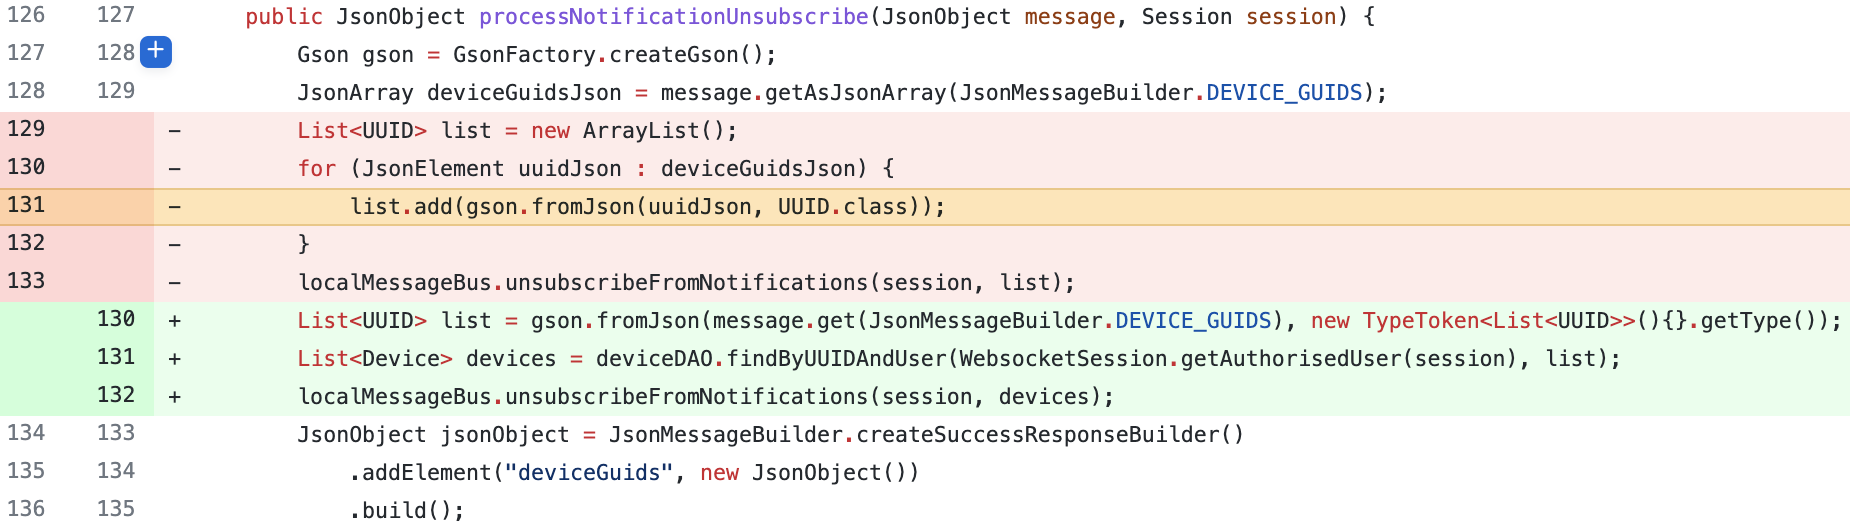Click new line number 132 in green
Viewport: 1850px width, 524px height.
116,395
